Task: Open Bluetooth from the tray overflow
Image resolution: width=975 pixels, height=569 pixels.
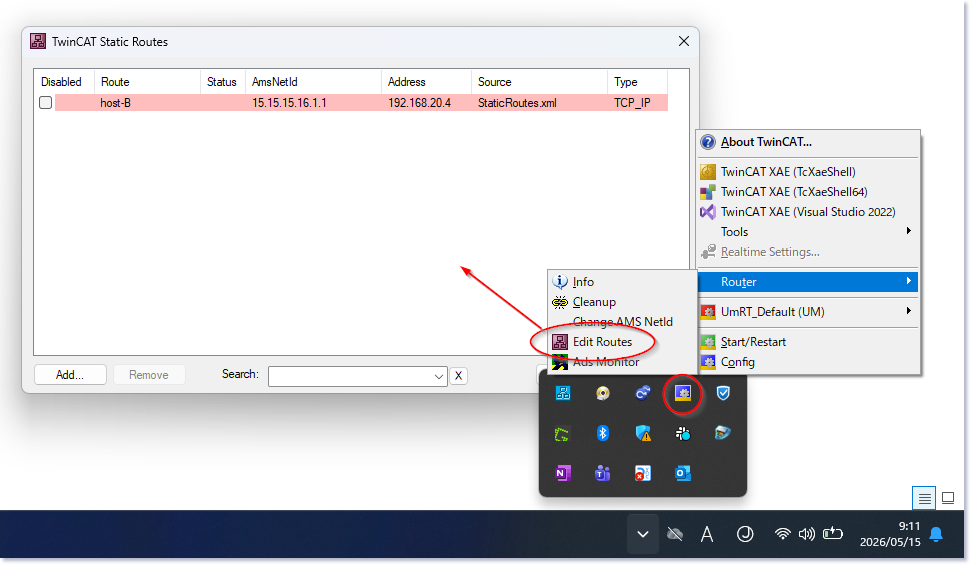Action: pyautogui.click(x=603, y=433)
